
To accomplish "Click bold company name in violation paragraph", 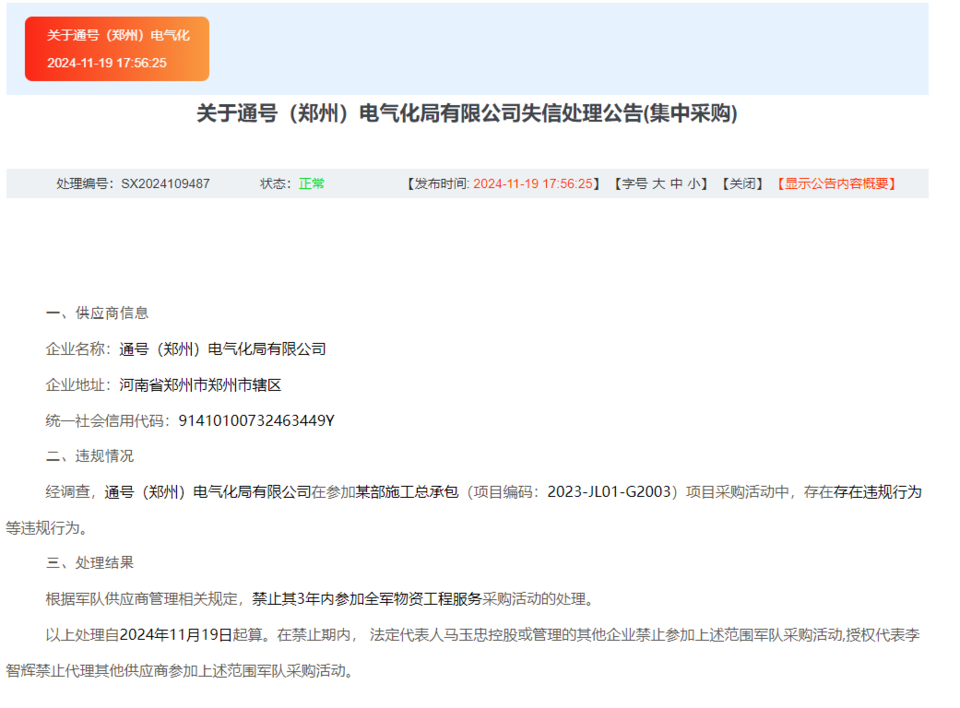I will pos(208,492).
